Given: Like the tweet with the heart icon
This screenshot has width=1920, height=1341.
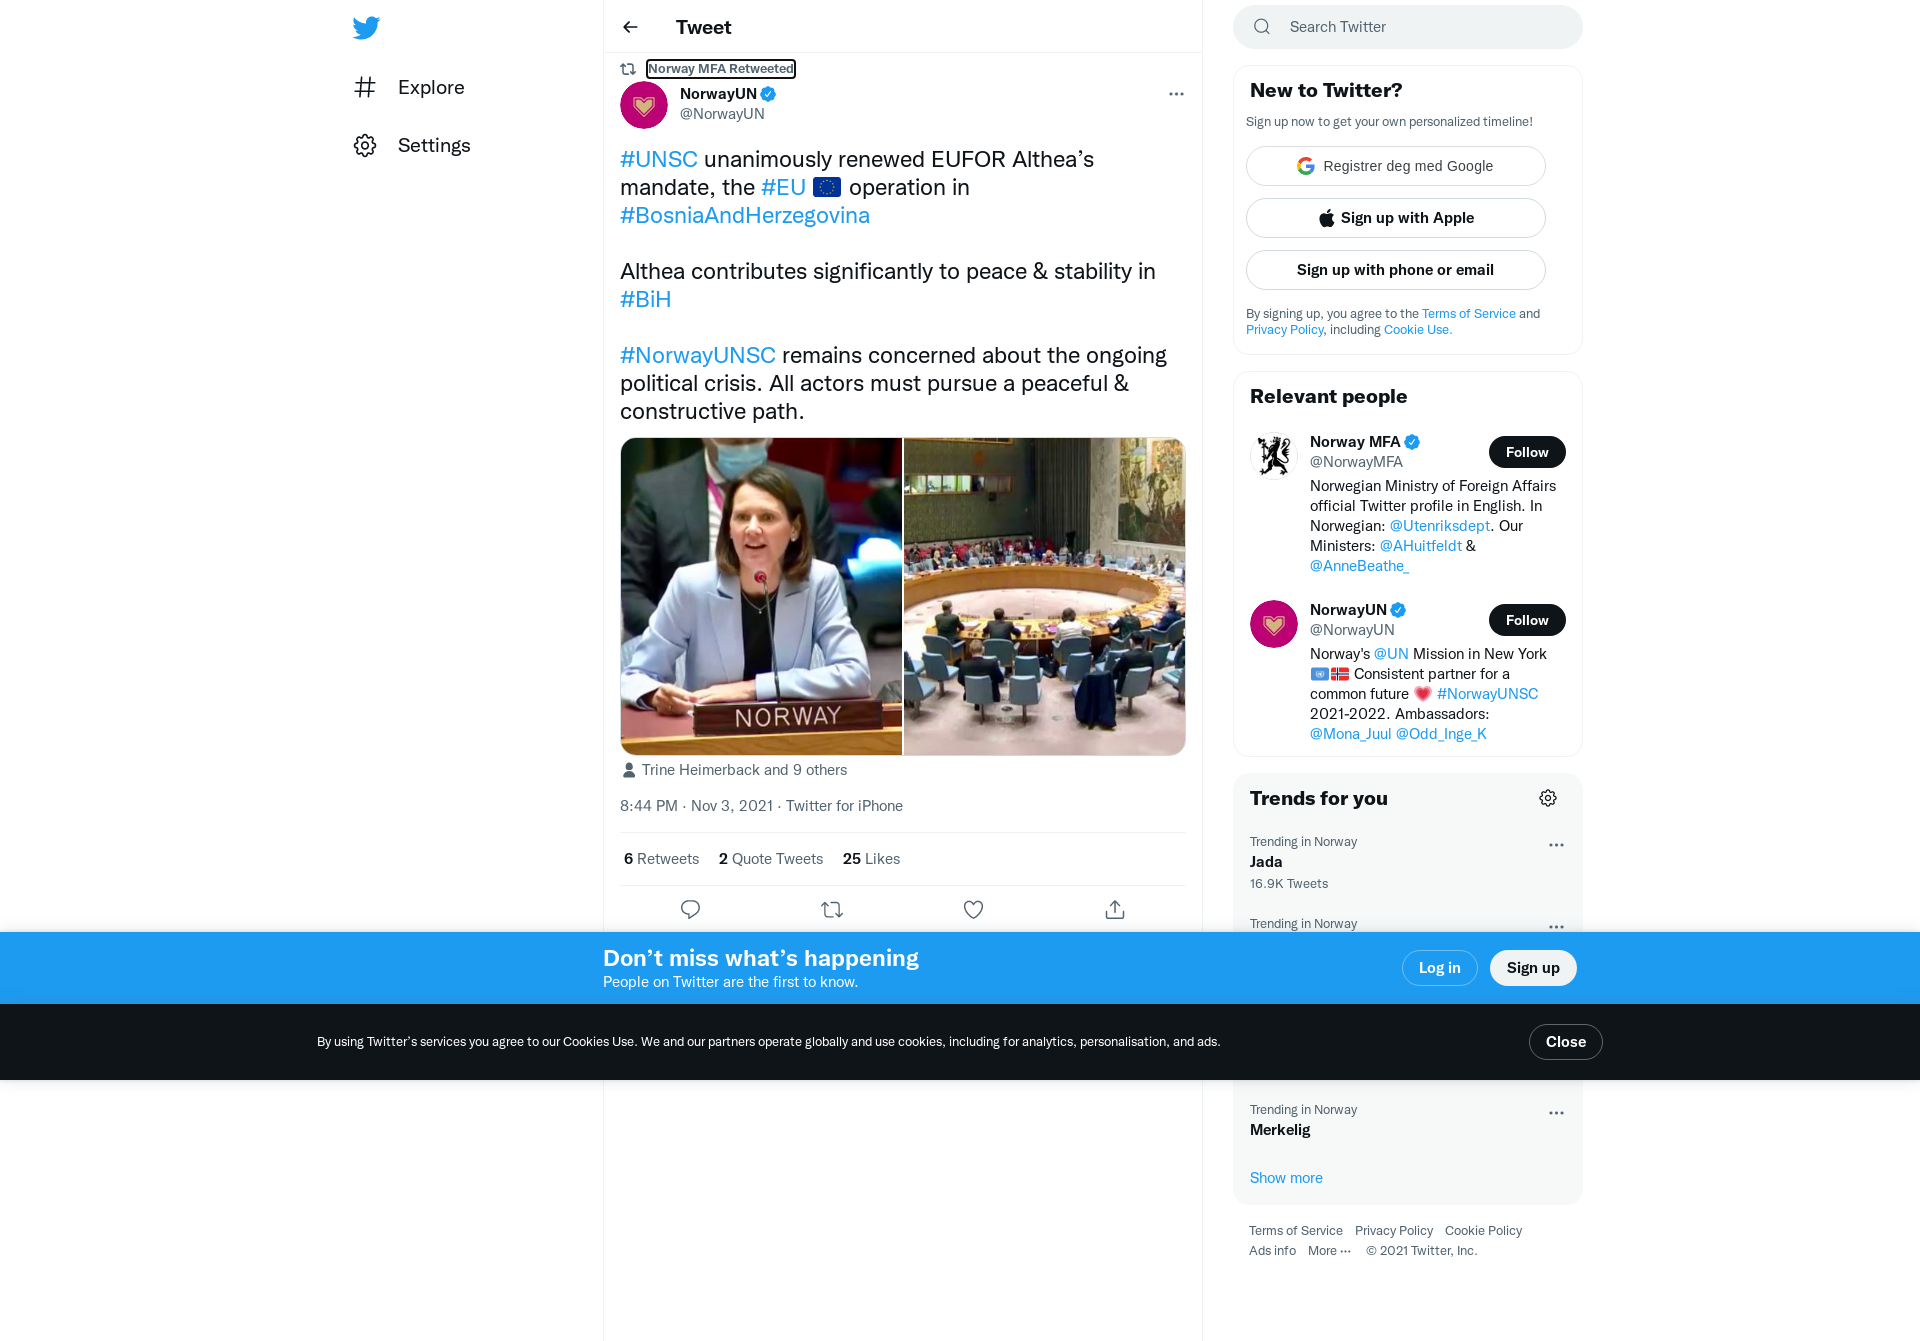Looking at the screenshot, I should click(x=973, y=909).
